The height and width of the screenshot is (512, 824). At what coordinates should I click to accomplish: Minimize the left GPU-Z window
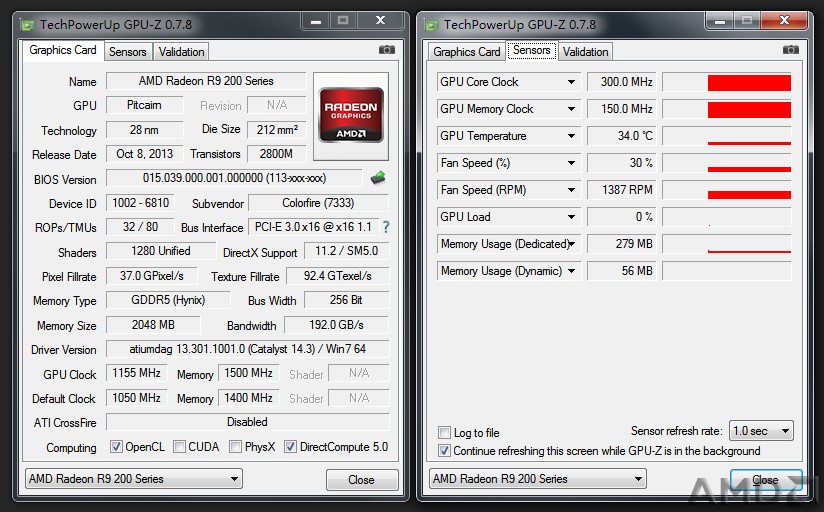click(316, 21)
